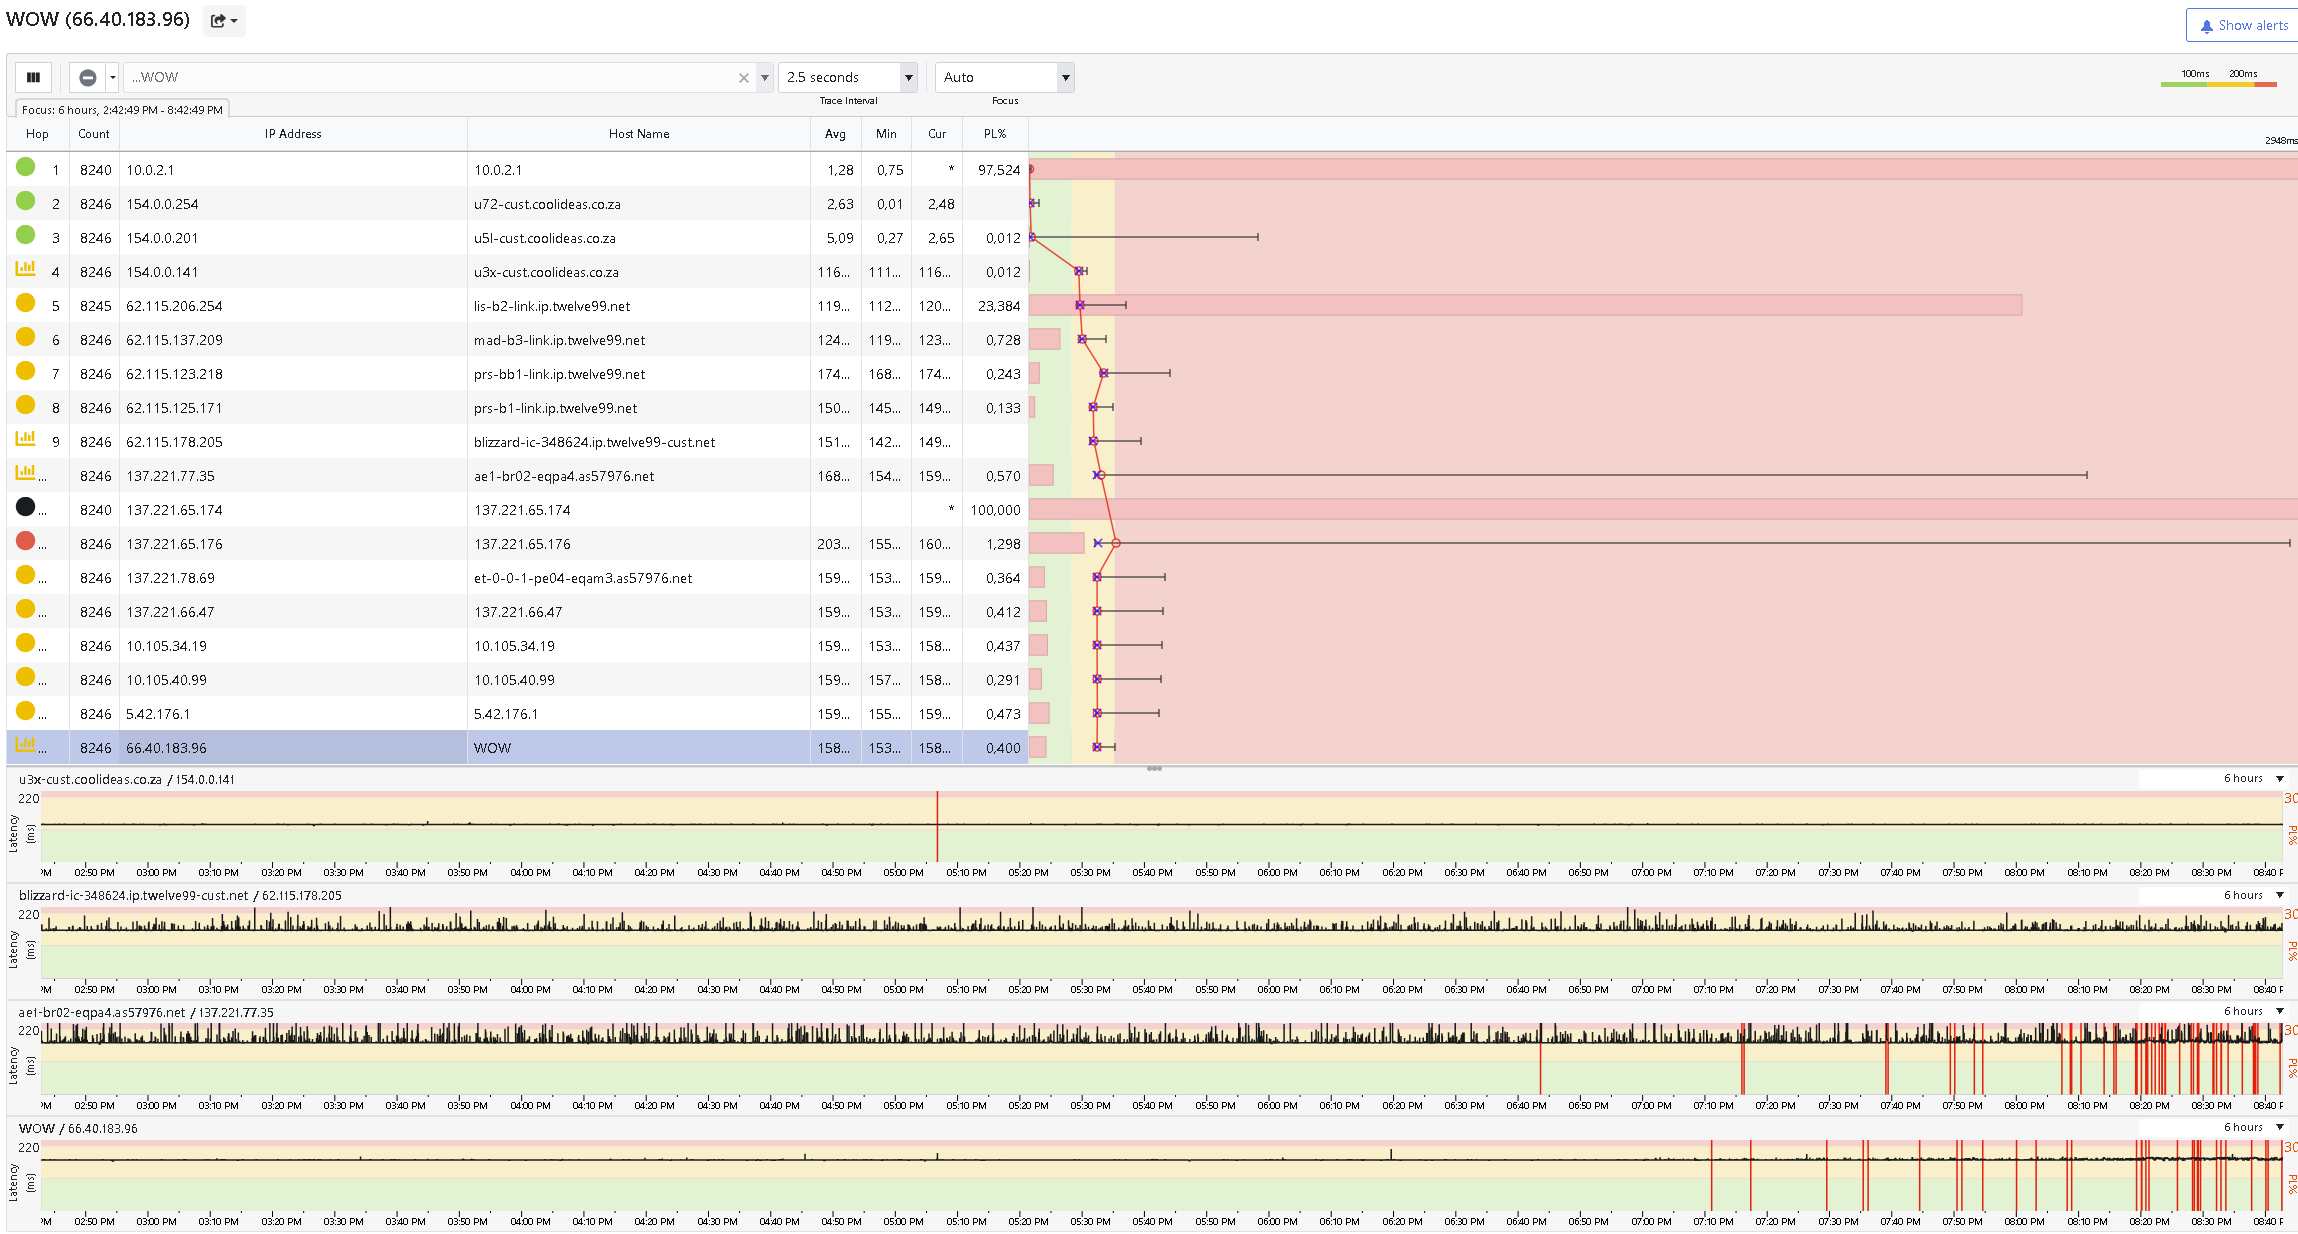This screenshot has width=2298, height=1234.
Task: Toggle graph icon for hop 9 row
Action: tap(26, 439)
